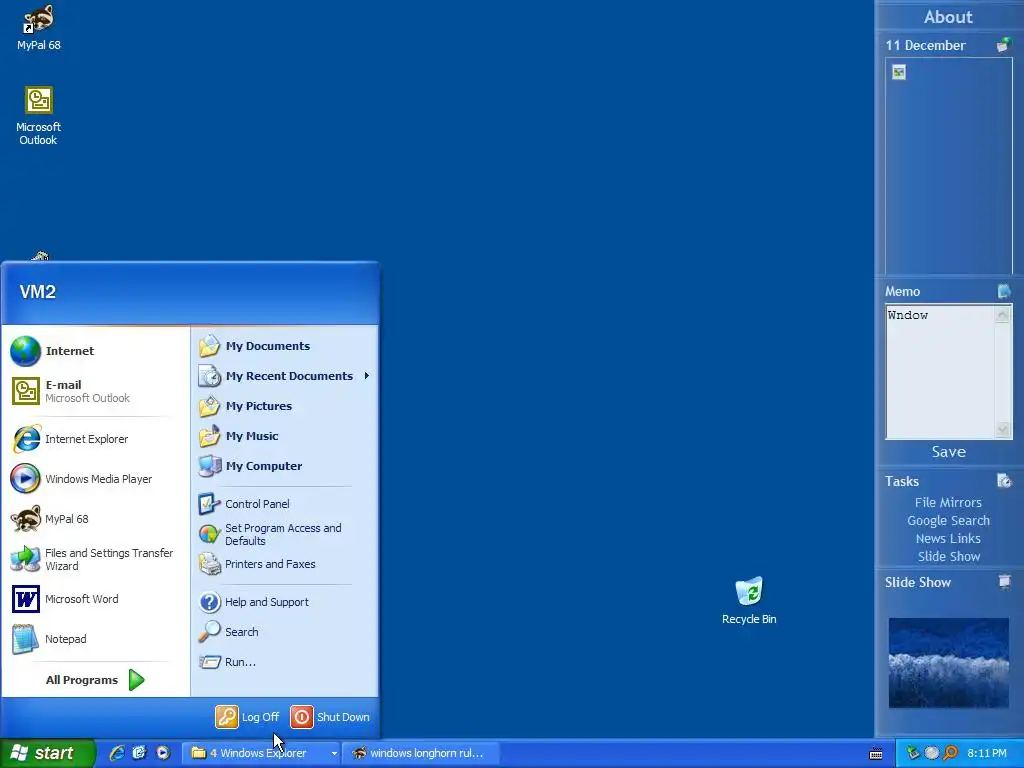Screen dimensions: 1024x768
Task: Click the Shut Down button
Action: (330, 717)
